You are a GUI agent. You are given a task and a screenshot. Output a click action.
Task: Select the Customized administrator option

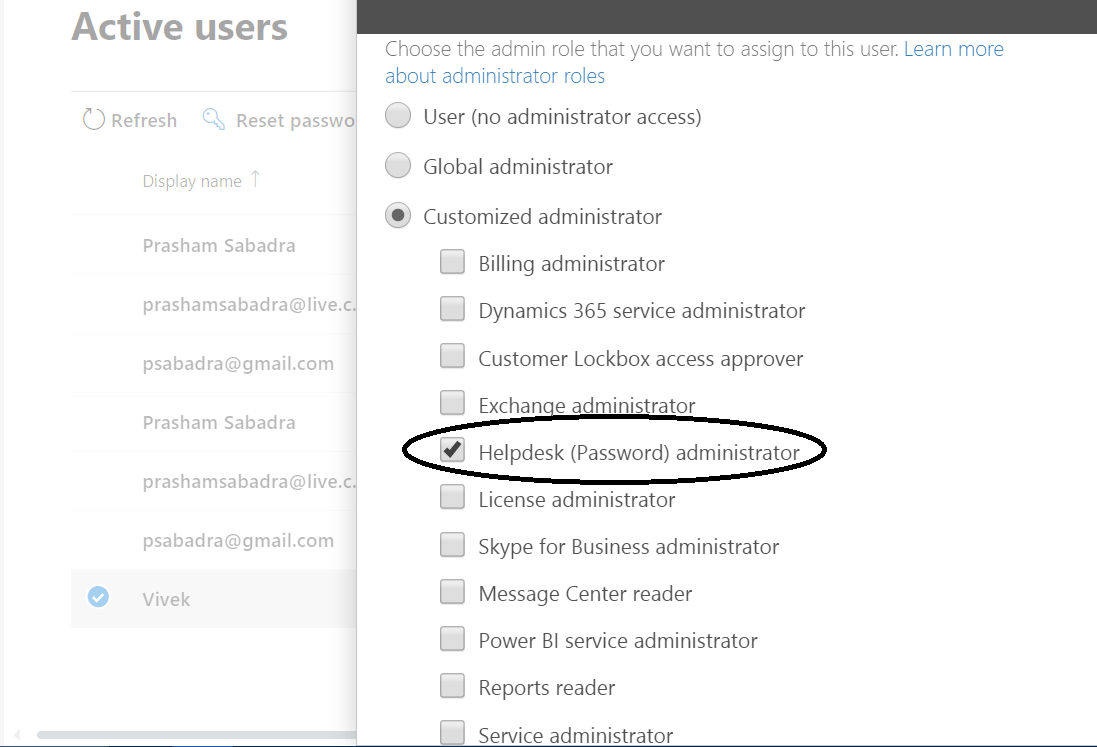click(x=398, y=215)
